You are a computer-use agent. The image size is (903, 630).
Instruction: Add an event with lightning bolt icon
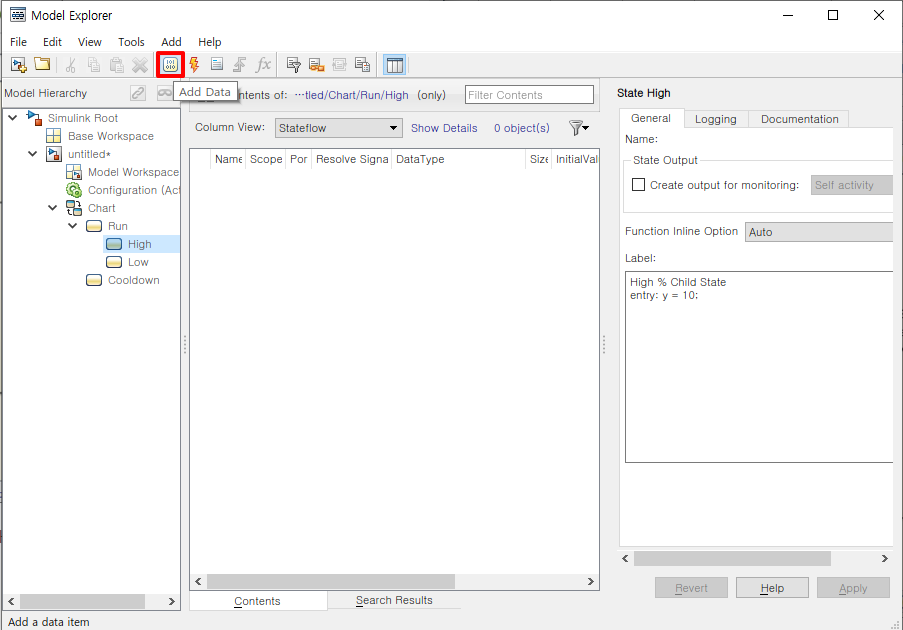194,64
